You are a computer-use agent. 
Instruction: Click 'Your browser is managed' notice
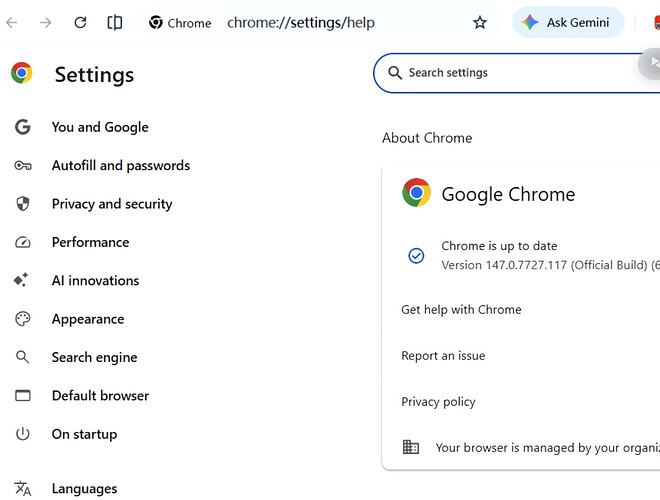(548, 447)
